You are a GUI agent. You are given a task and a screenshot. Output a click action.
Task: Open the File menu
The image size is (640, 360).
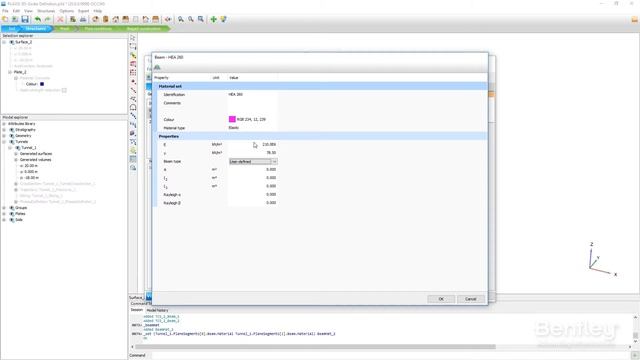(x=5, y=11)
